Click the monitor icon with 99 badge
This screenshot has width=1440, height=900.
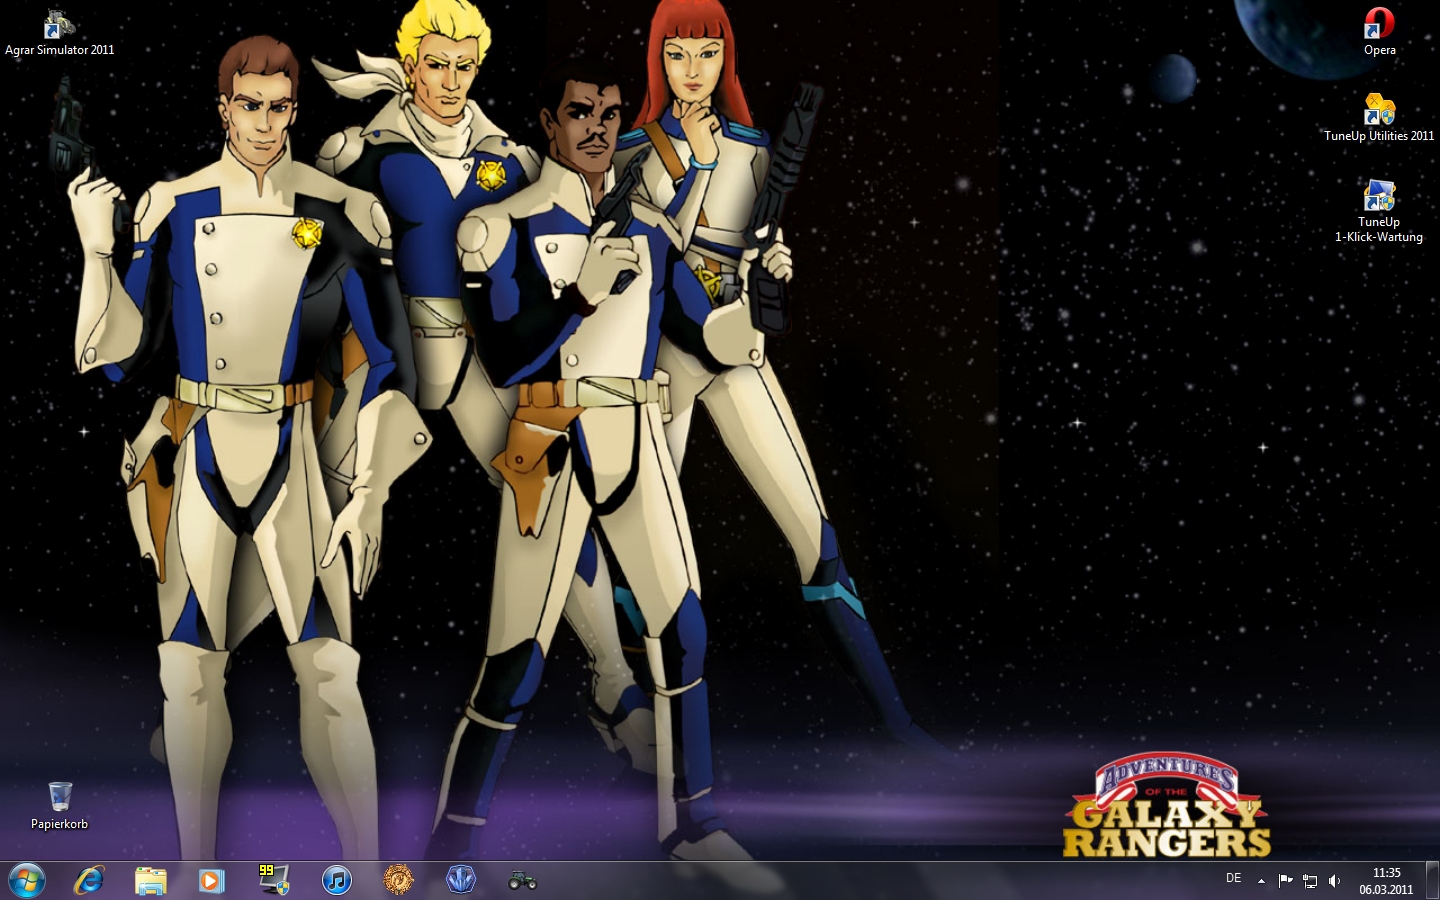pos(273,880)
